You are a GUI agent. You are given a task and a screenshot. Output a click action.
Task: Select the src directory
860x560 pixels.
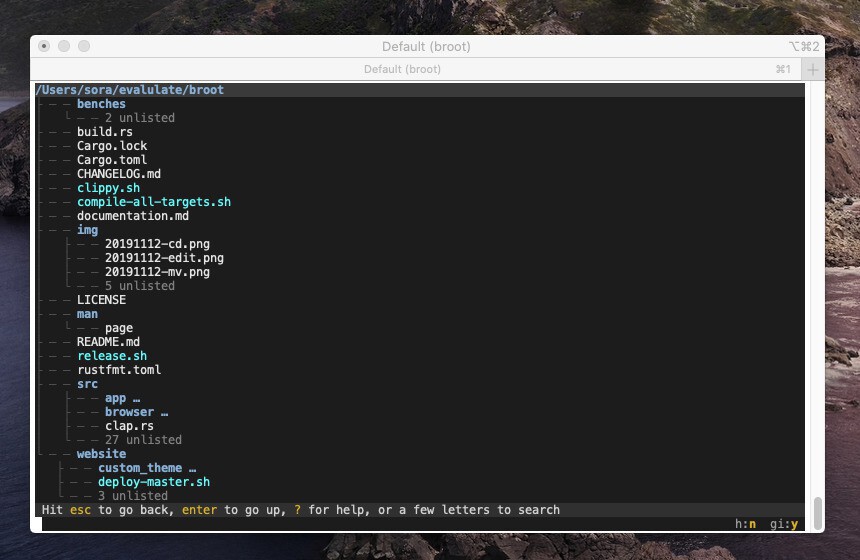click(87, 384)
